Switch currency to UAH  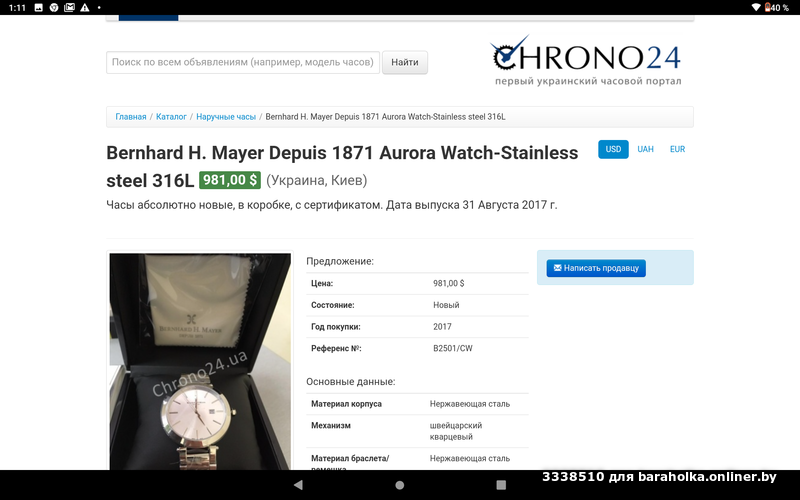click(645, 149)
